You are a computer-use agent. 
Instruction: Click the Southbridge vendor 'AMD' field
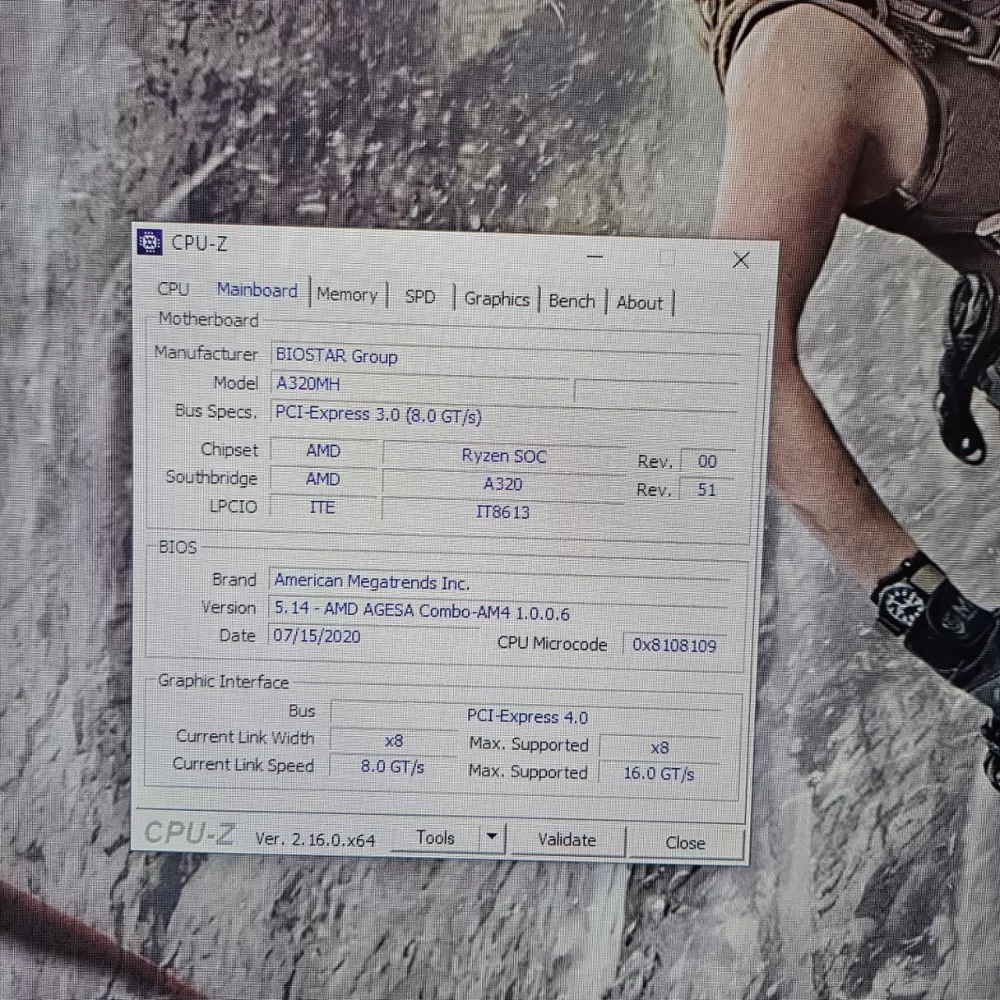click(323, 479)
